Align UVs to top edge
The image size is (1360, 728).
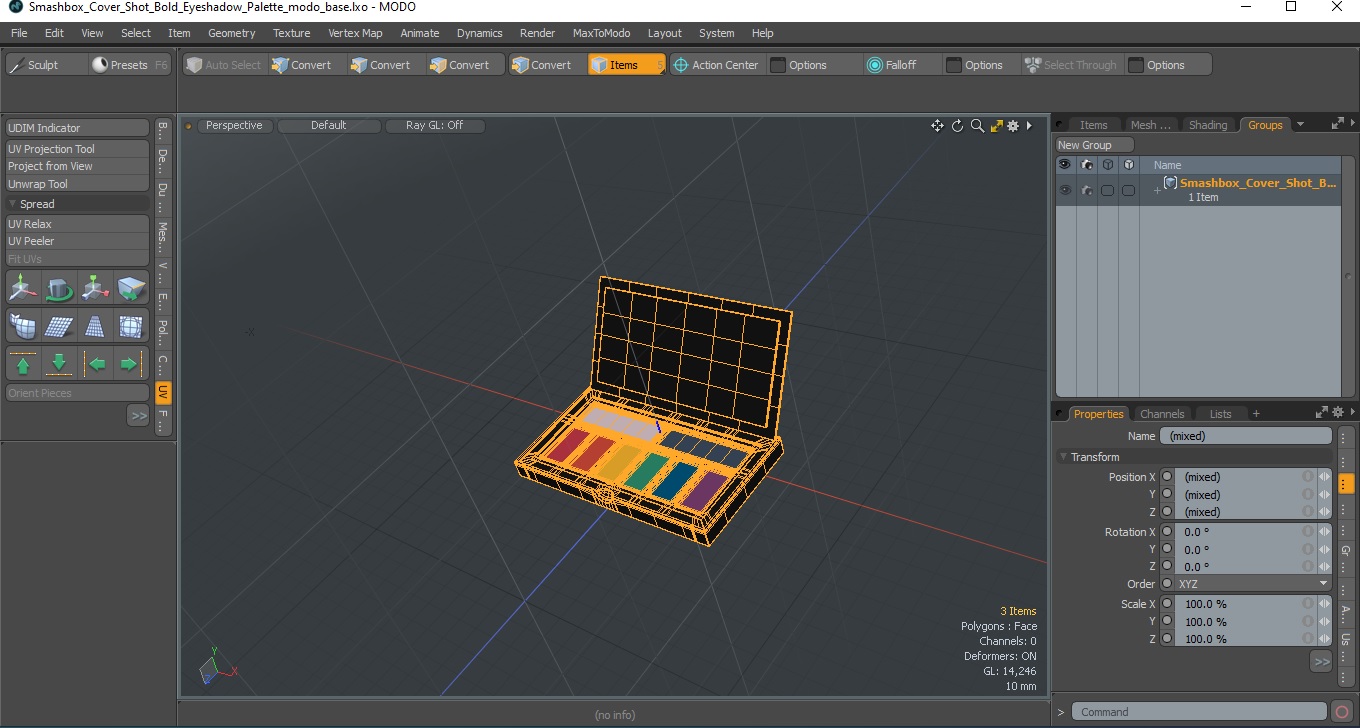click(x=24, y=363)
